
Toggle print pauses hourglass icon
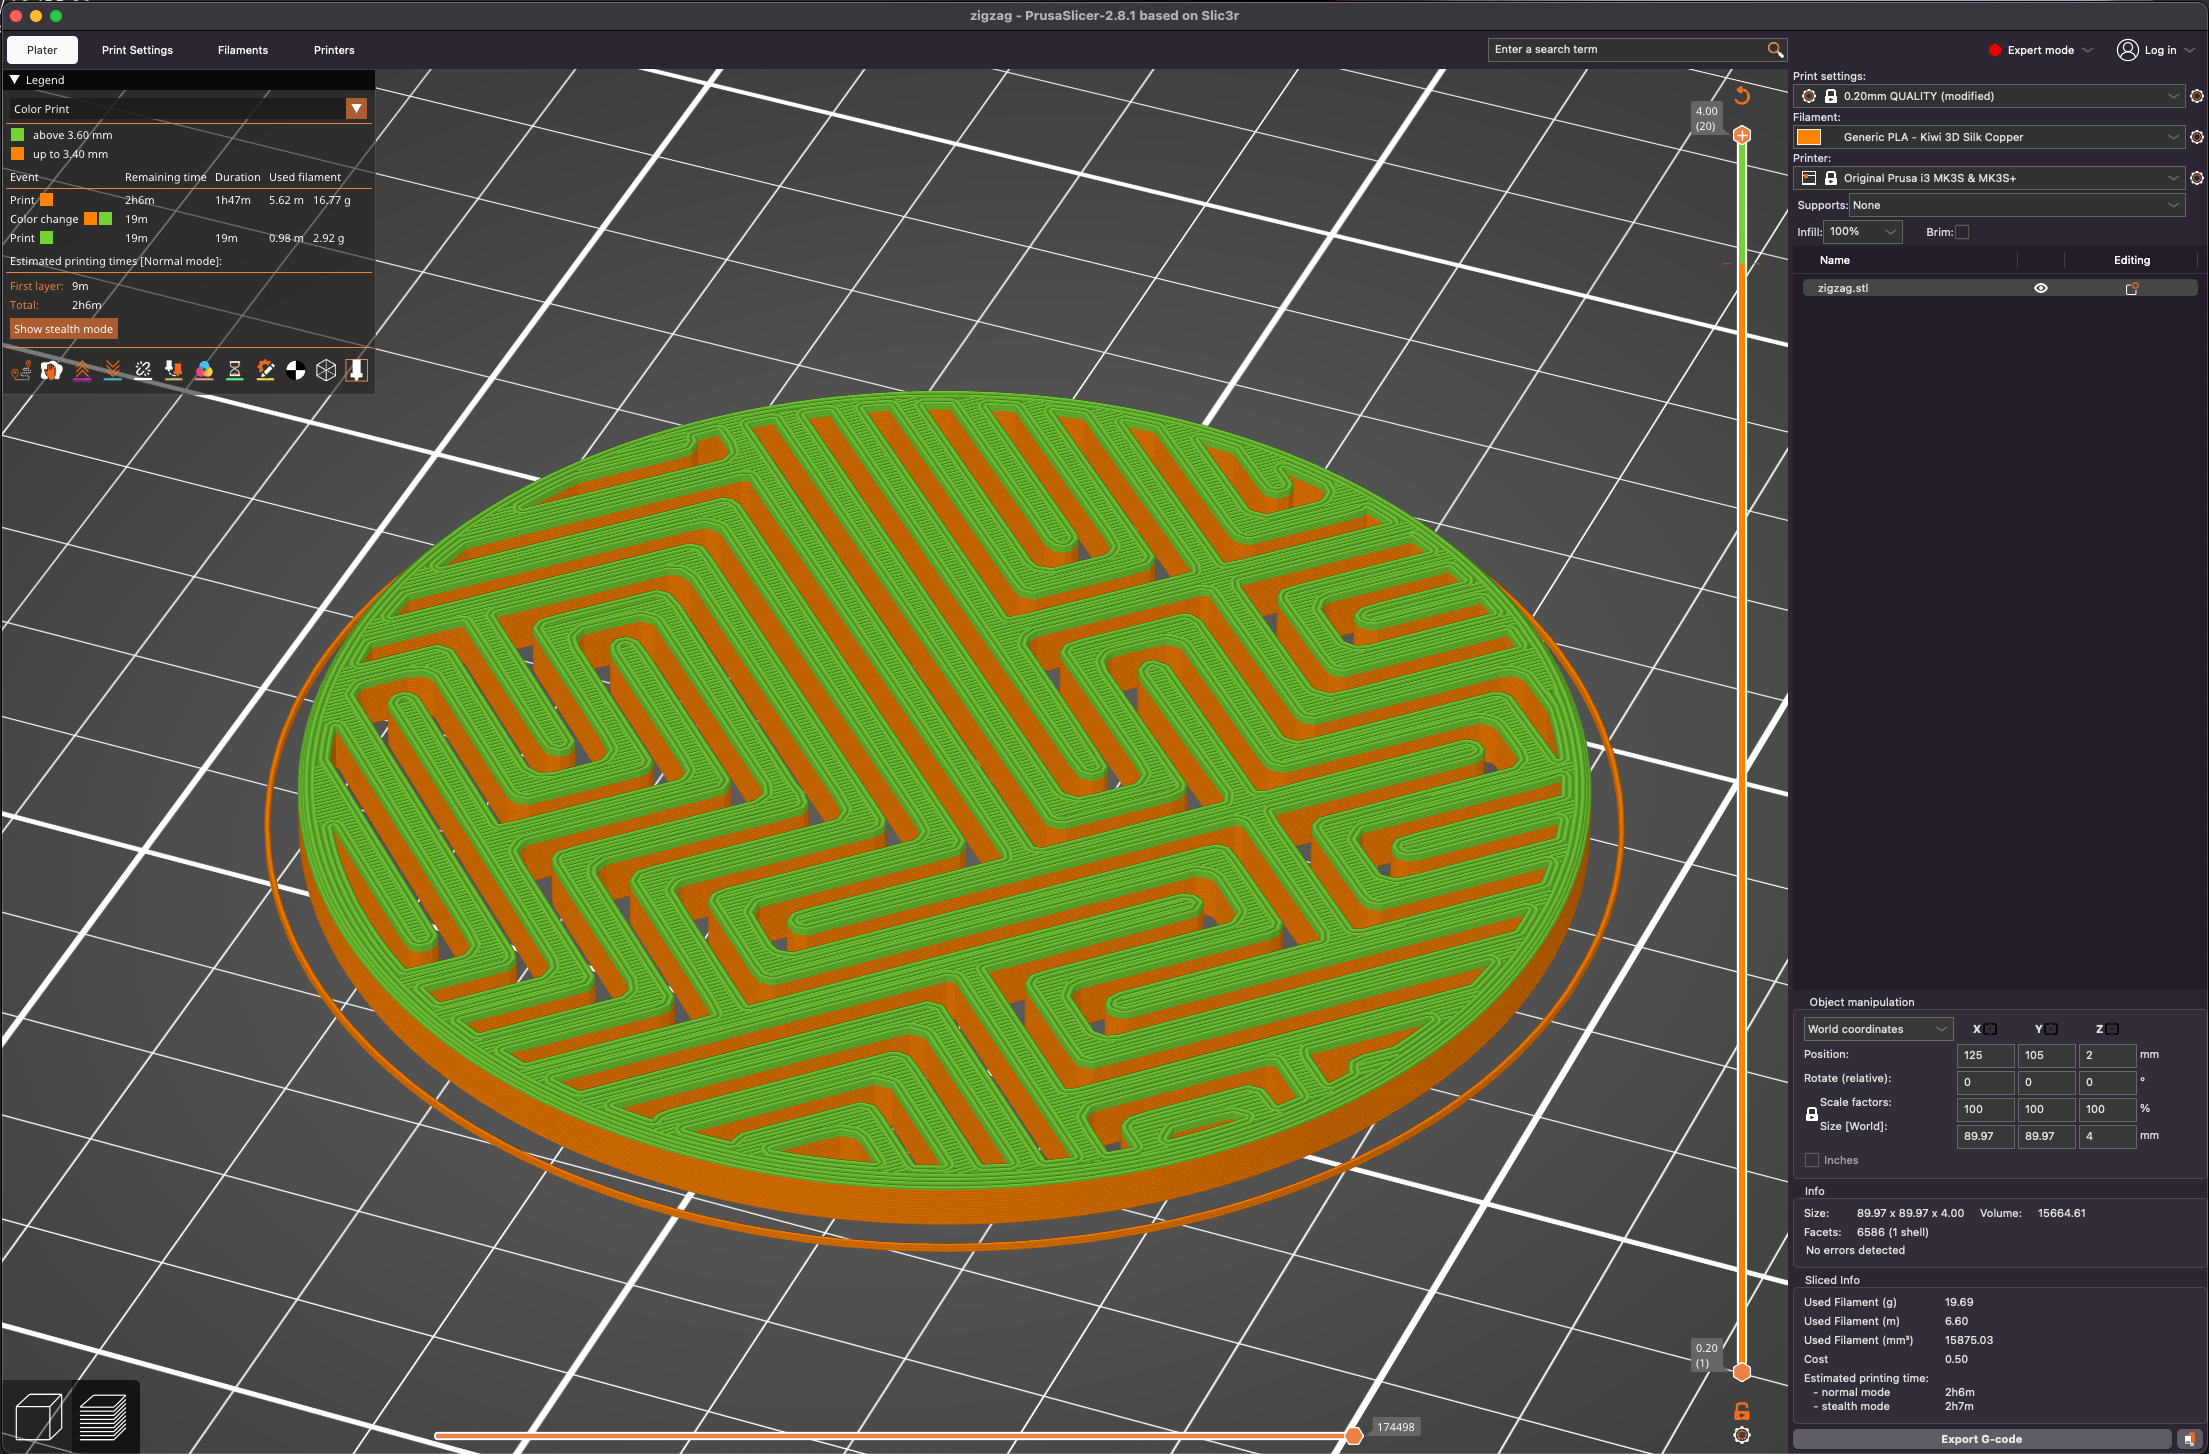235,371
